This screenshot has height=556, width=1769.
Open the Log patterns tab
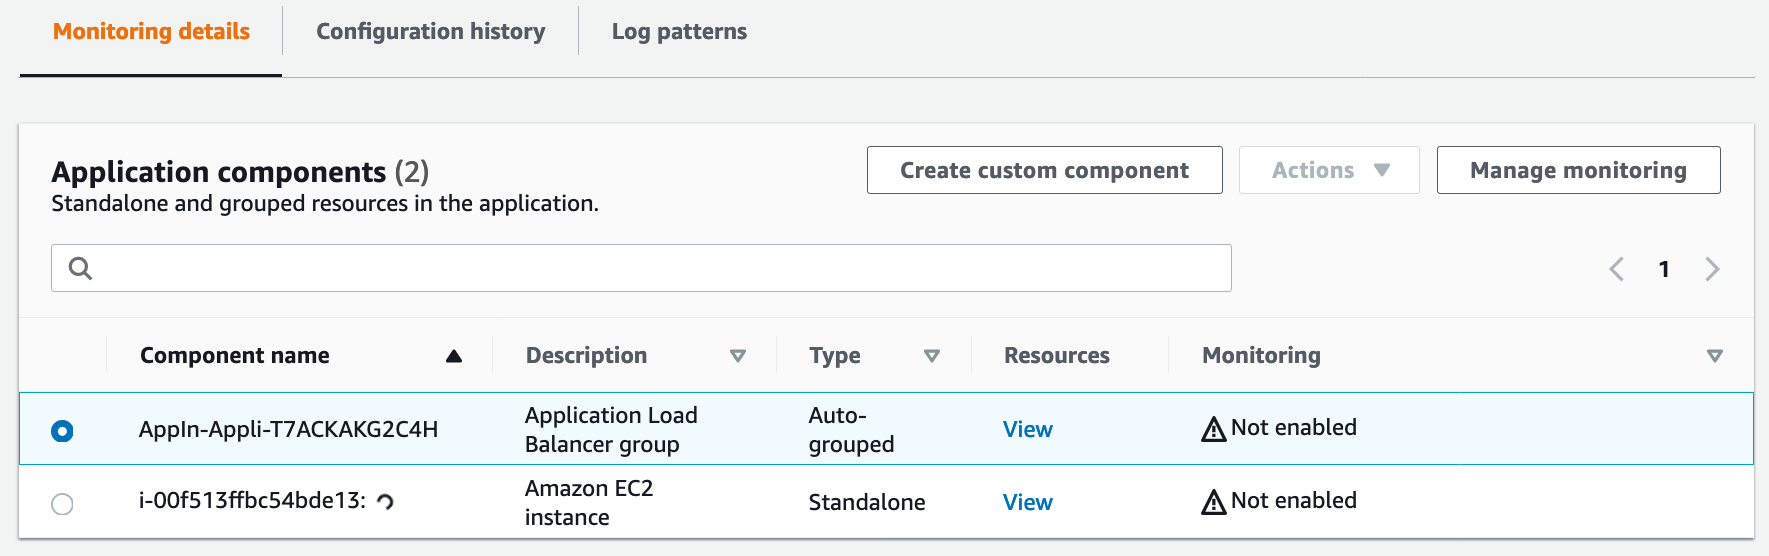tap(679, 32)
